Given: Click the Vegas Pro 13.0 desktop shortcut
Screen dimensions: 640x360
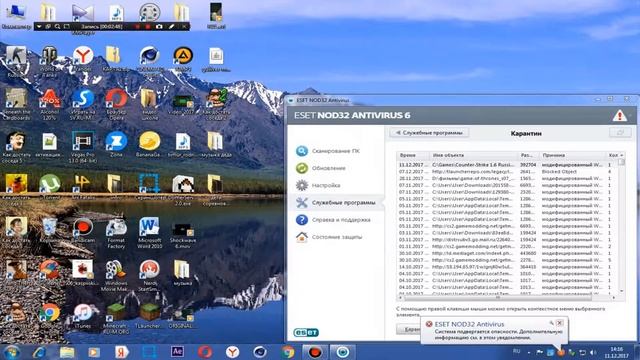Looking at the screenshot, I should point(83,147).
